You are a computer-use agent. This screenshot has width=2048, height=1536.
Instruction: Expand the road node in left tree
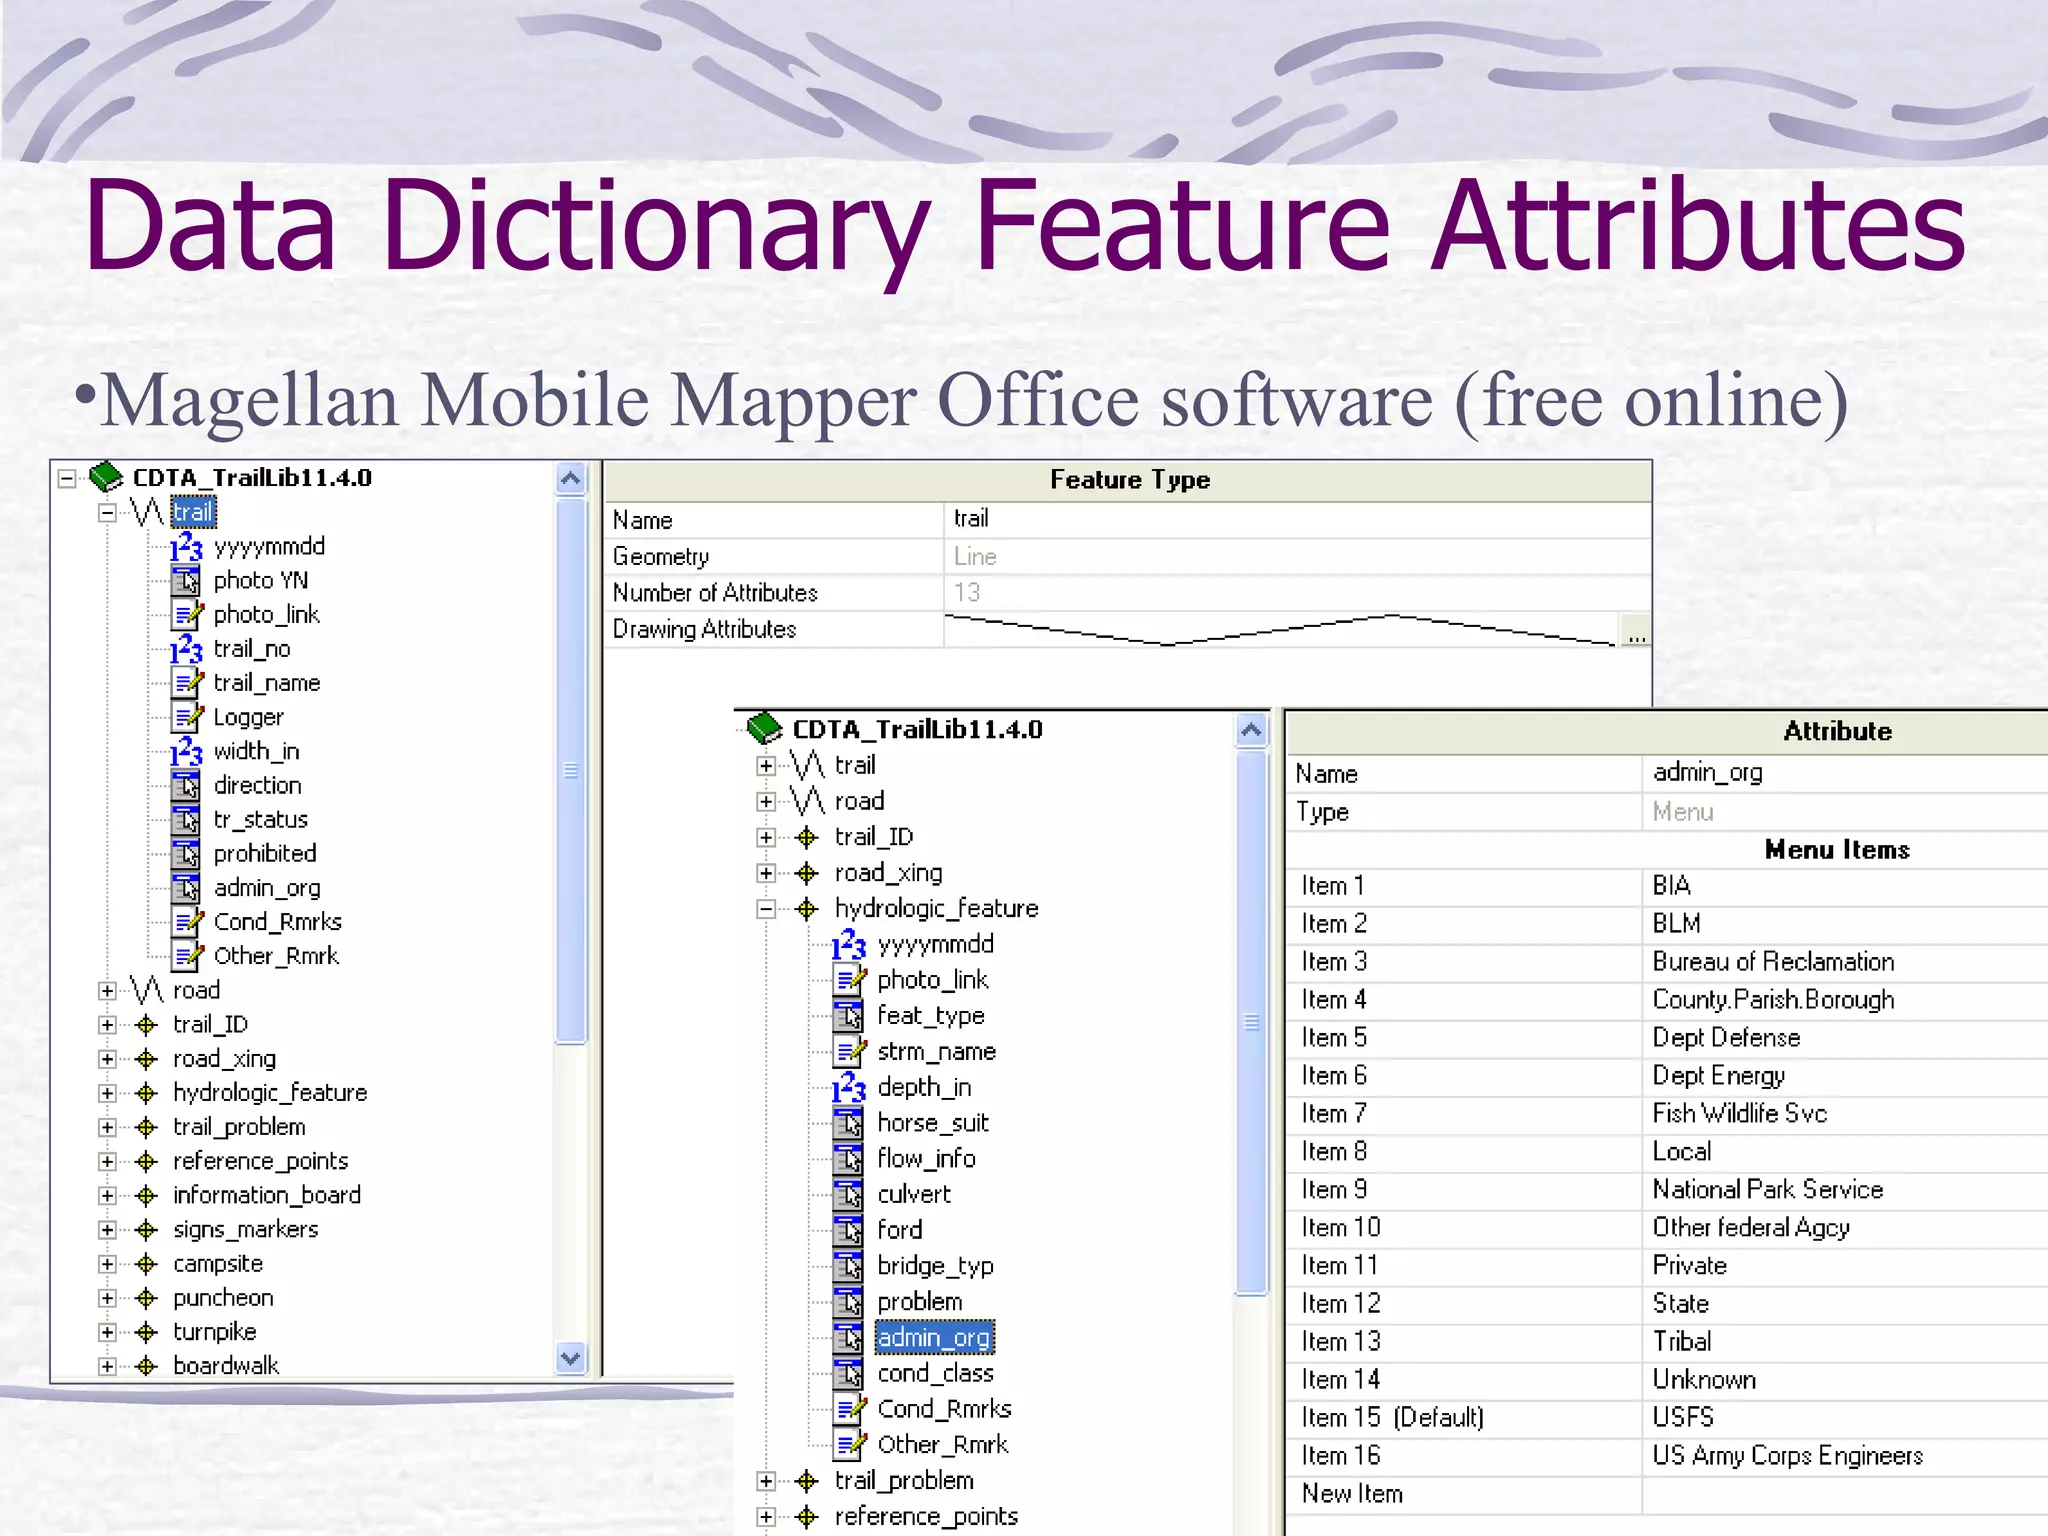point(107,991)
